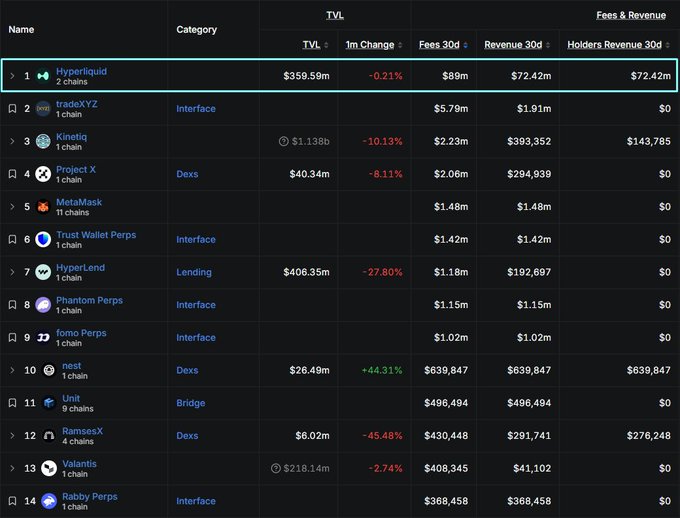Click the HyperLend protocol logo
Viewport: 680px width, 518px height.
pos(43,272)
